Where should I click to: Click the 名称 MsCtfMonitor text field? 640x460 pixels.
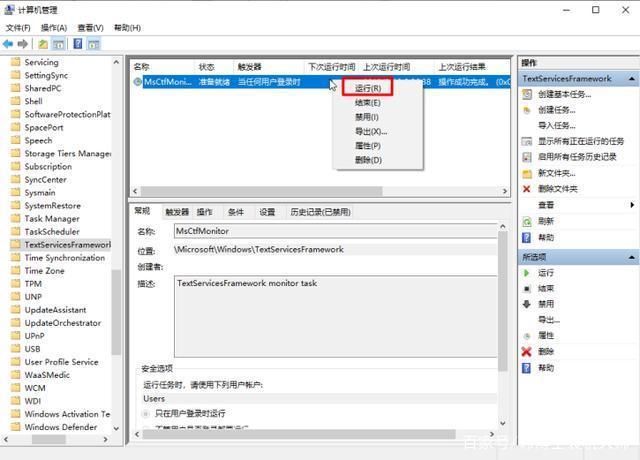tap(336, 231)
